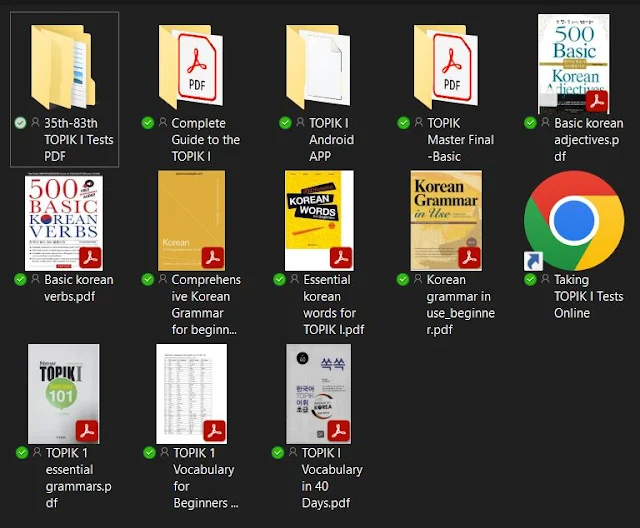Click sync checkmark beside TOPIK Master Final -Basic
Screen dimensions: 640x528
pos(403,123)
